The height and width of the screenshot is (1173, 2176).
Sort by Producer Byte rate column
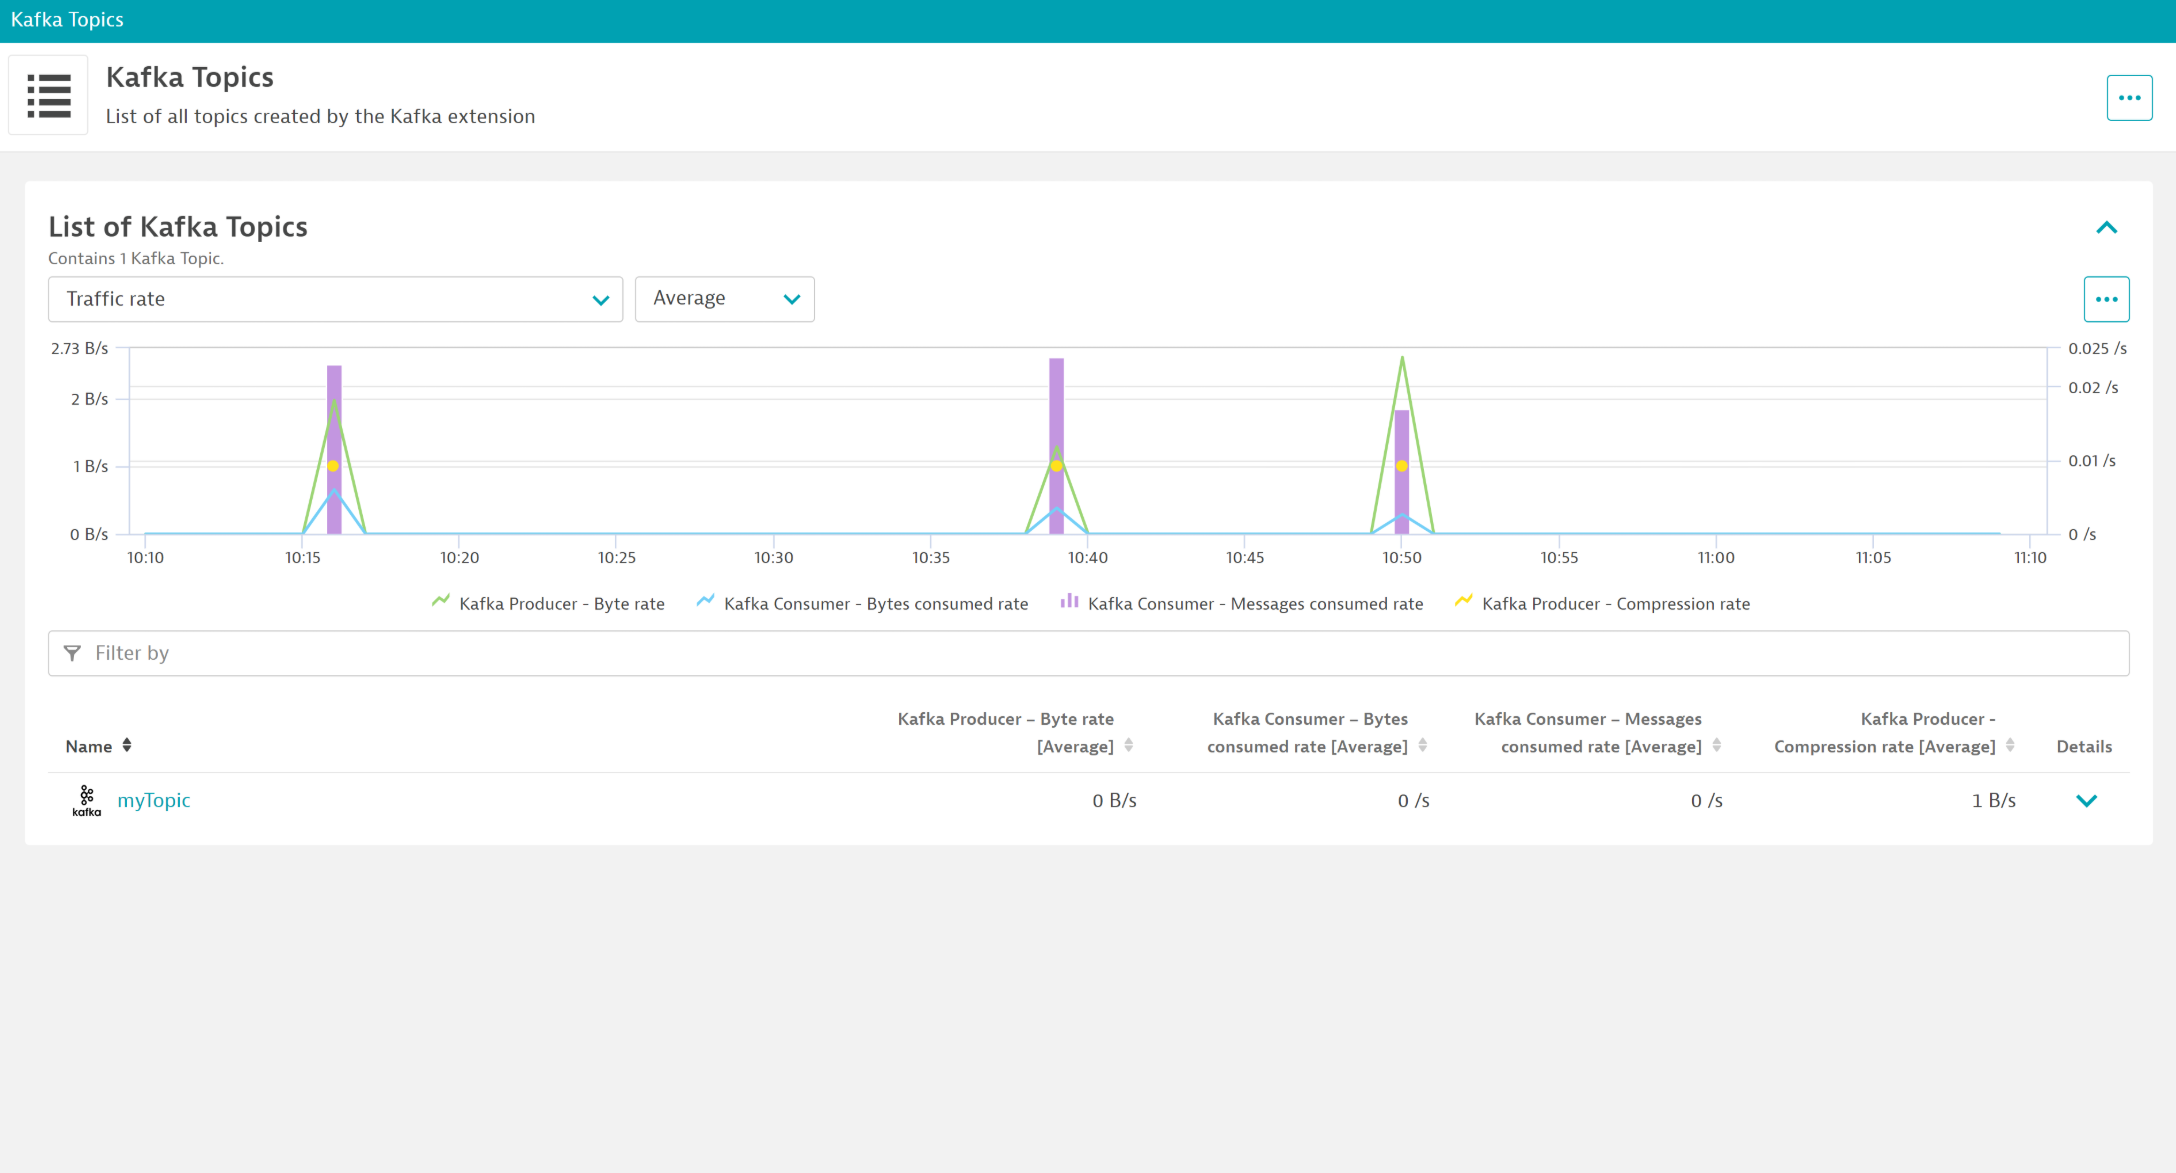coord(1129,746)
